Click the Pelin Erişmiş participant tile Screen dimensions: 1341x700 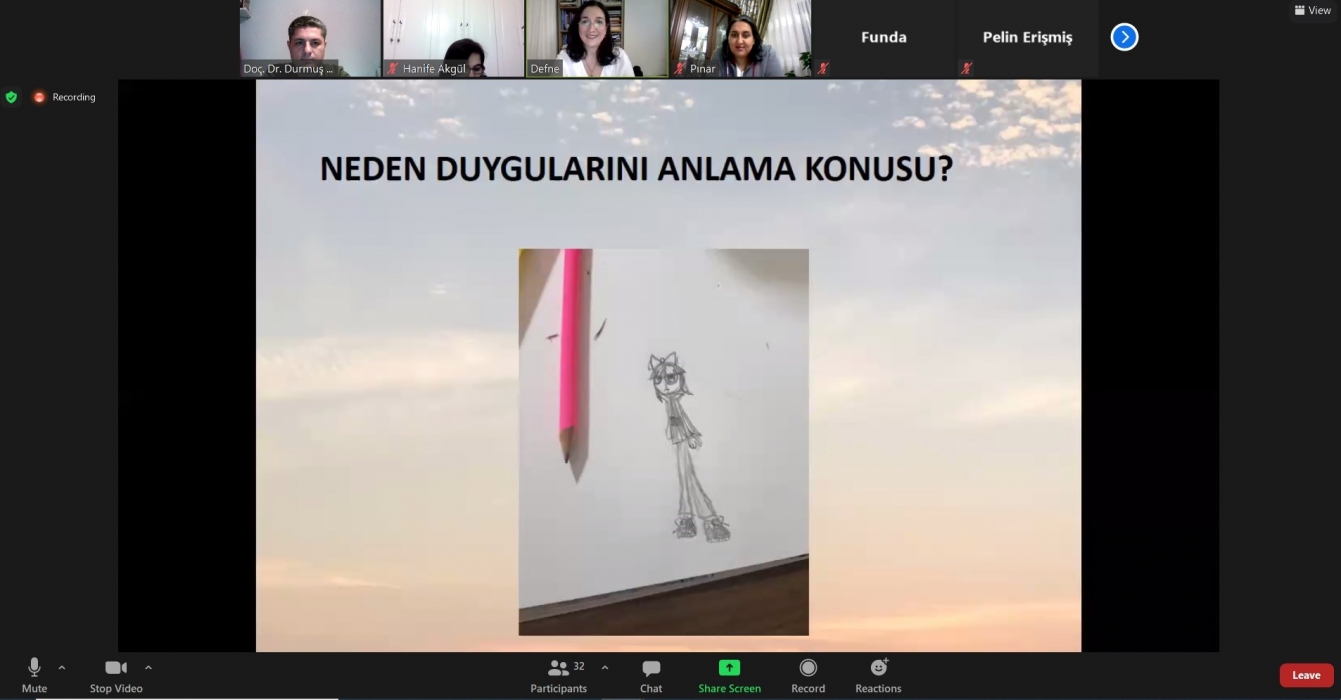(x=1027, y=38)
